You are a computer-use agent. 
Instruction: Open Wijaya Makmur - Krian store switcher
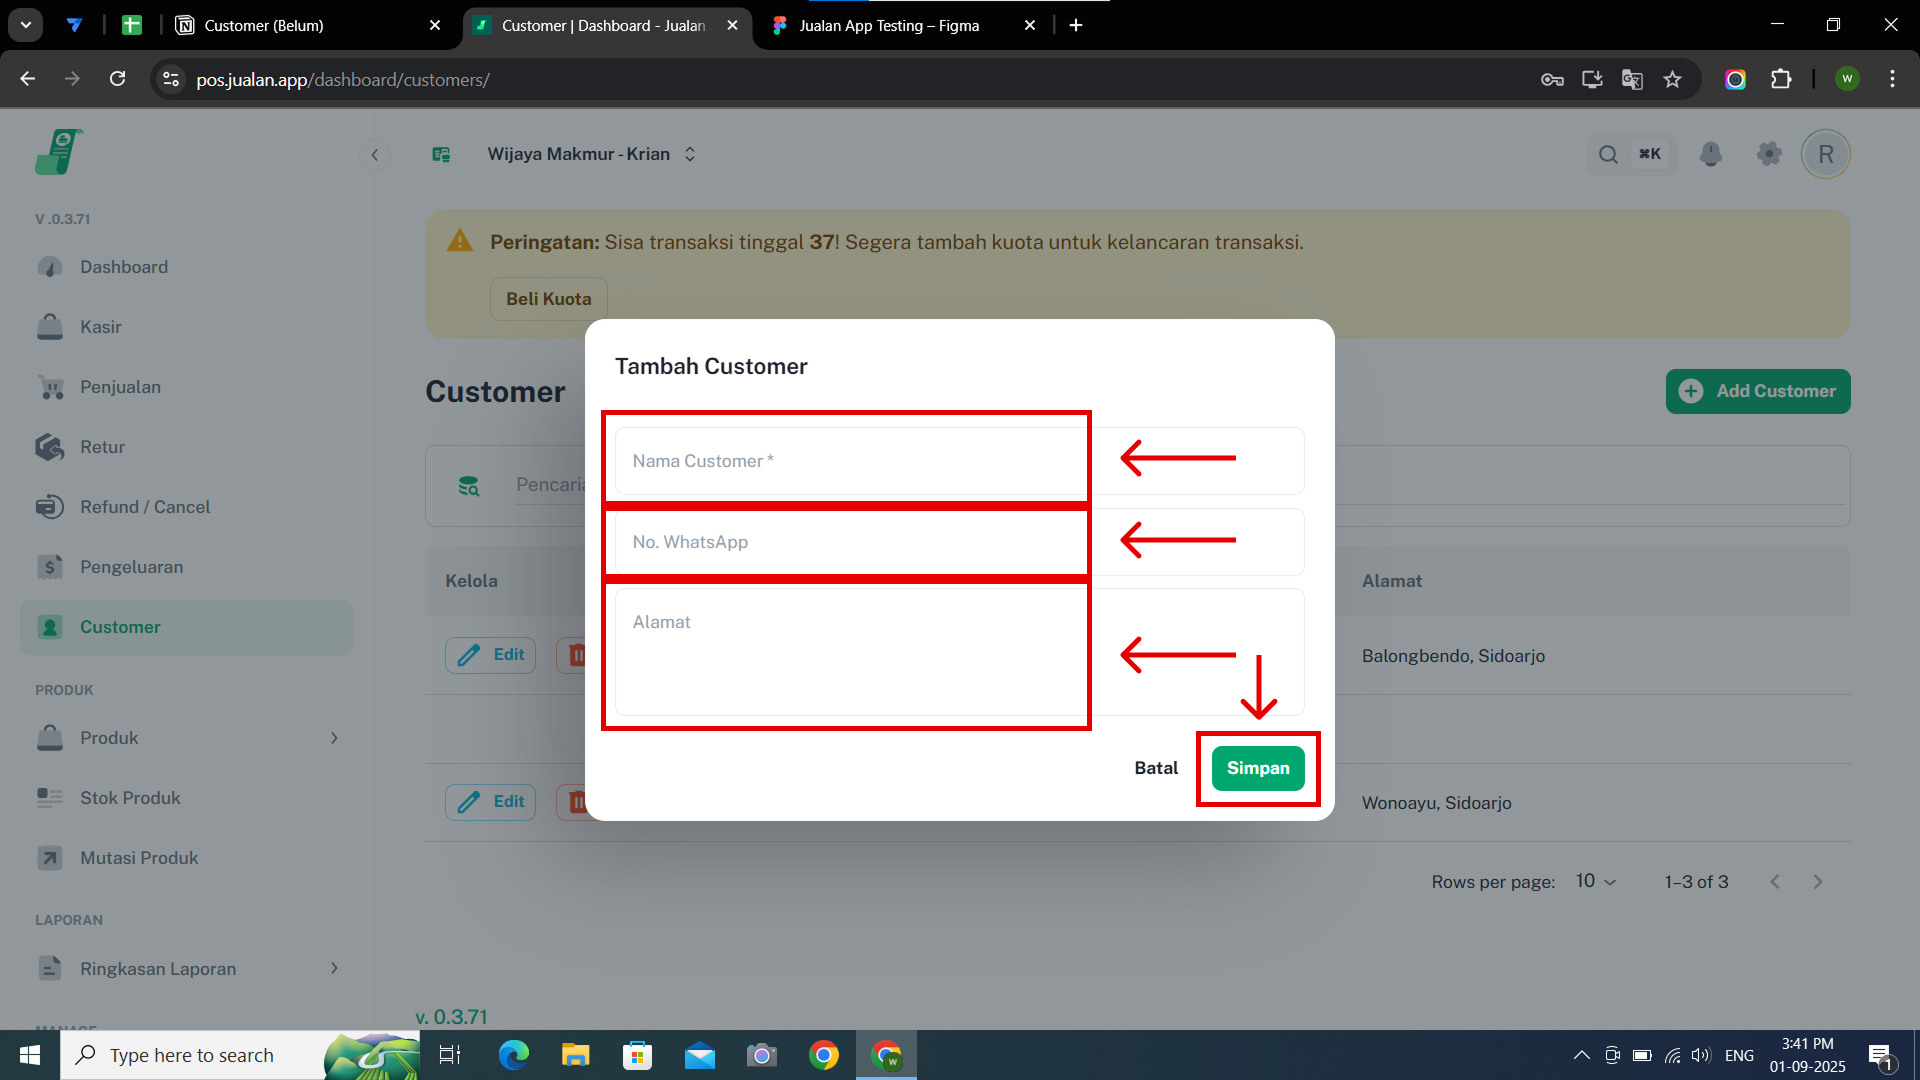click(x=590, y=154)
